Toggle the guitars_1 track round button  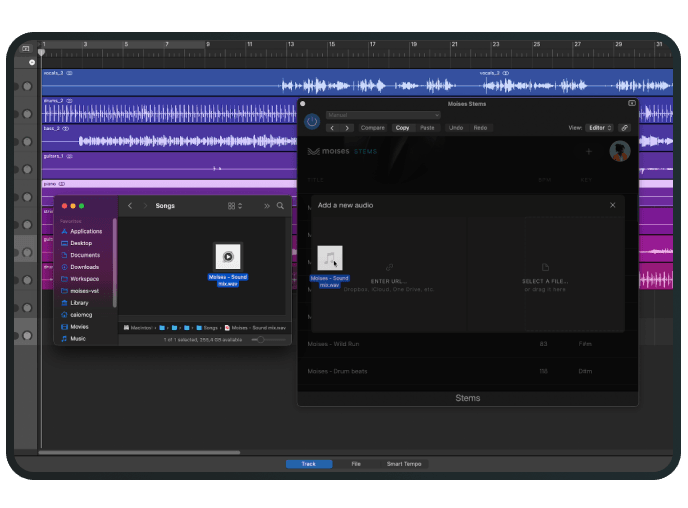coord(27,169)
